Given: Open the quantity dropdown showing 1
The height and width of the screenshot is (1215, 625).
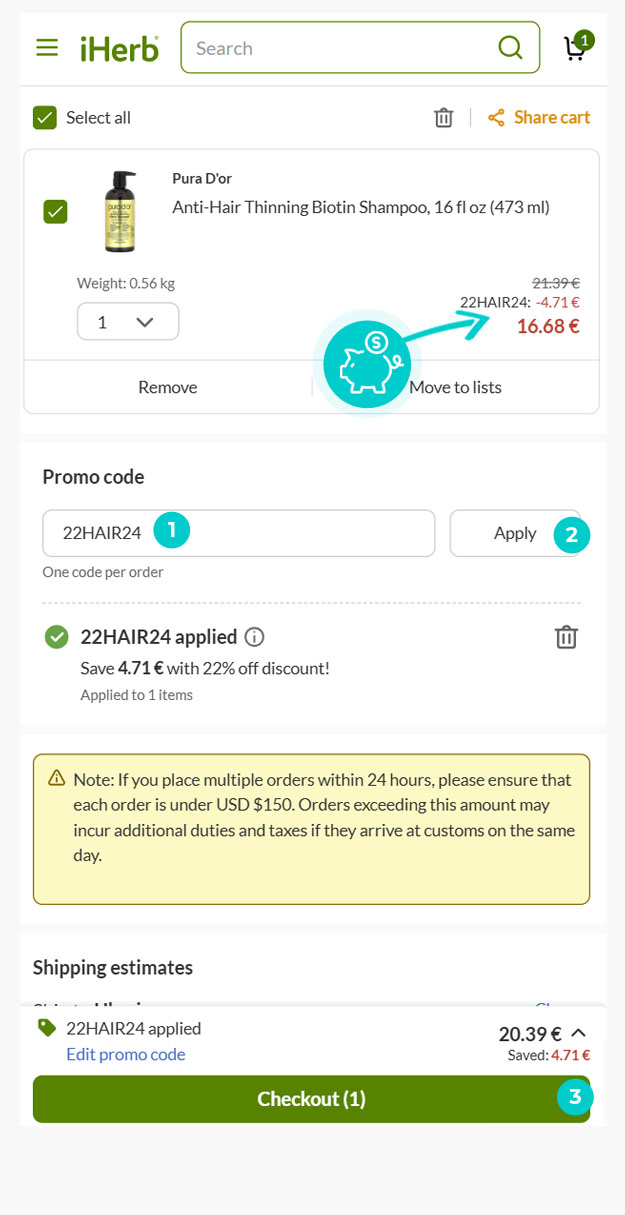Looking at the screenshot, I should click(128, 322).
